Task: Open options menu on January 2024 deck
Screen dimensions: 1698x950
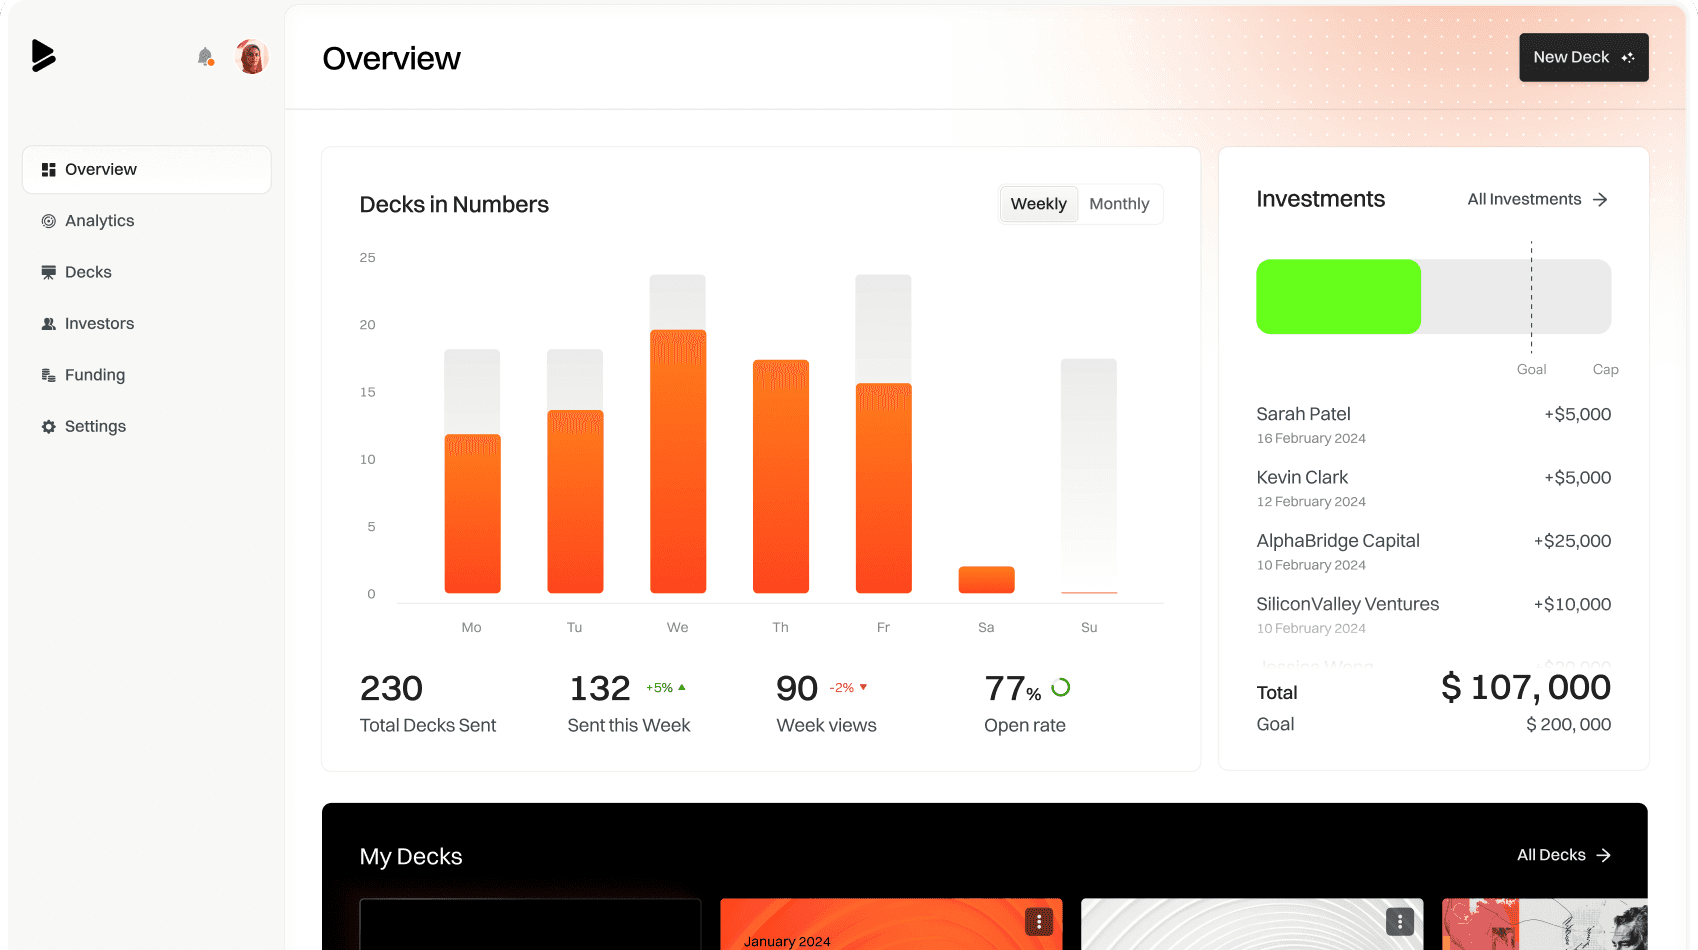Action: pyautogui.click(x=1039, y=922)
